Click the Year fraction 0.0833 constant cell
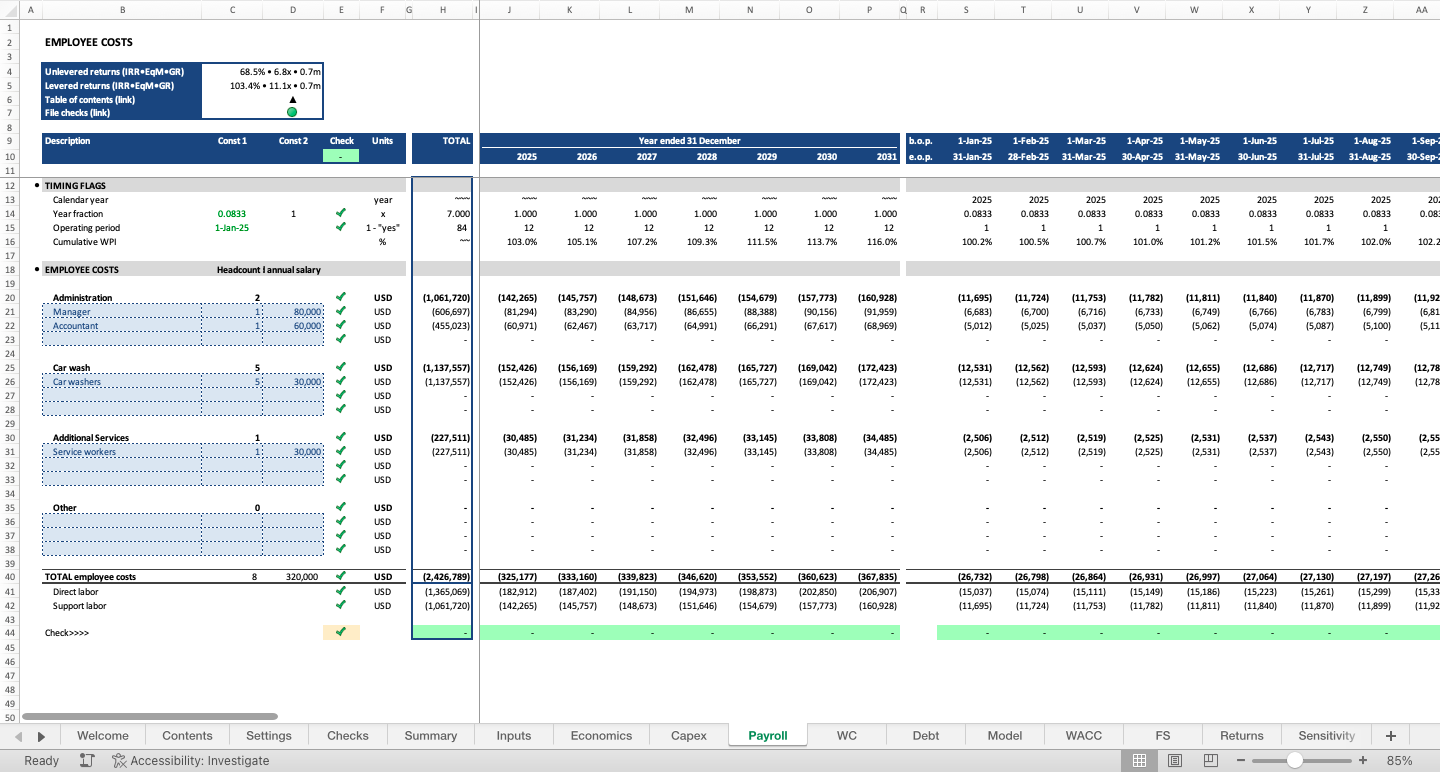Image resolution: width=1440 pixels, height=772 pixels. click(x=232, y=213)
